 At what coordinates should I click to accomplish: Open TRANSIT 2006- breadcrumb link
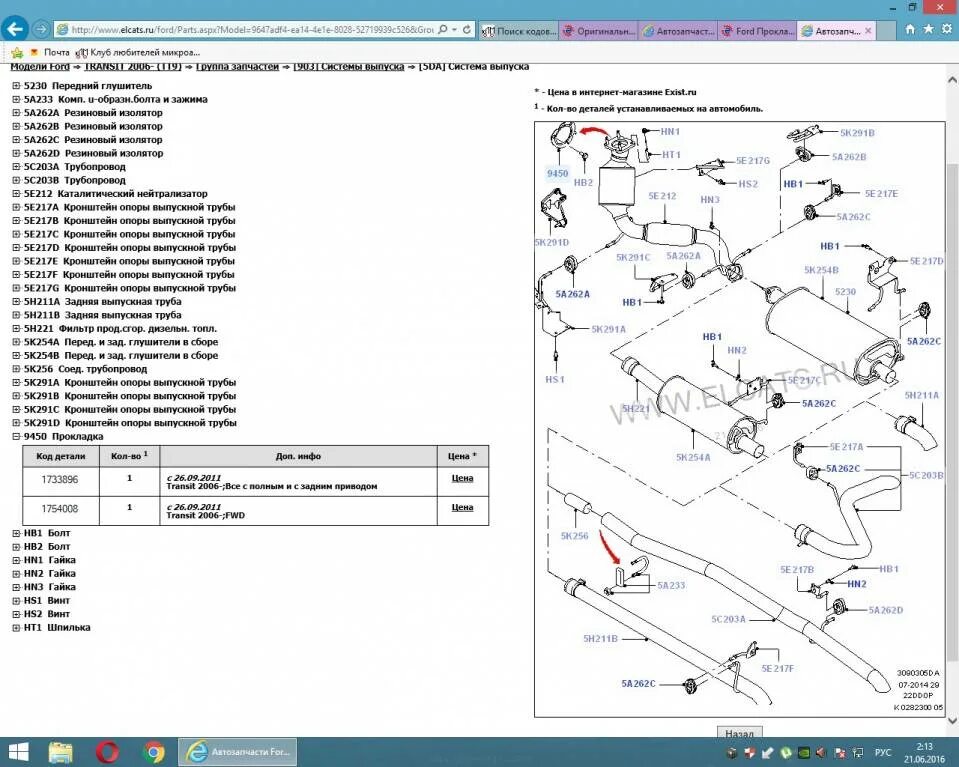133,67
